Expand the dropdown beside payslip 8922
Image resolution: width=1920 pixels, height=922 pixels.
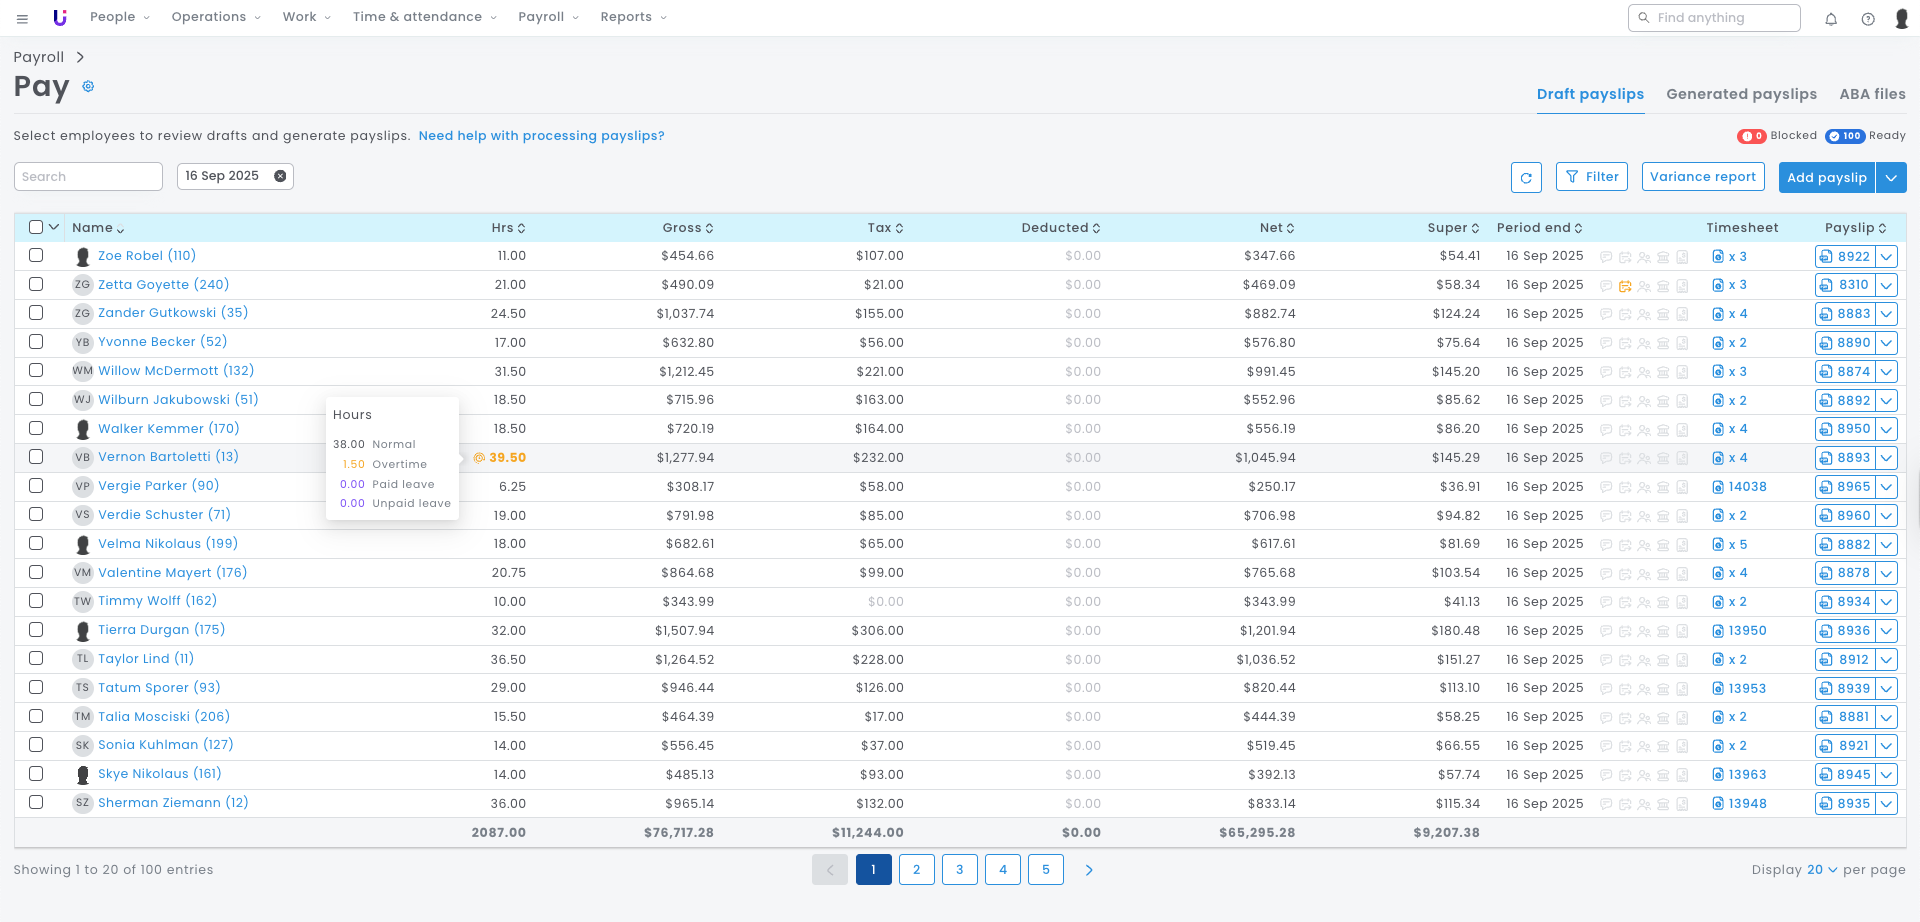1886,257
